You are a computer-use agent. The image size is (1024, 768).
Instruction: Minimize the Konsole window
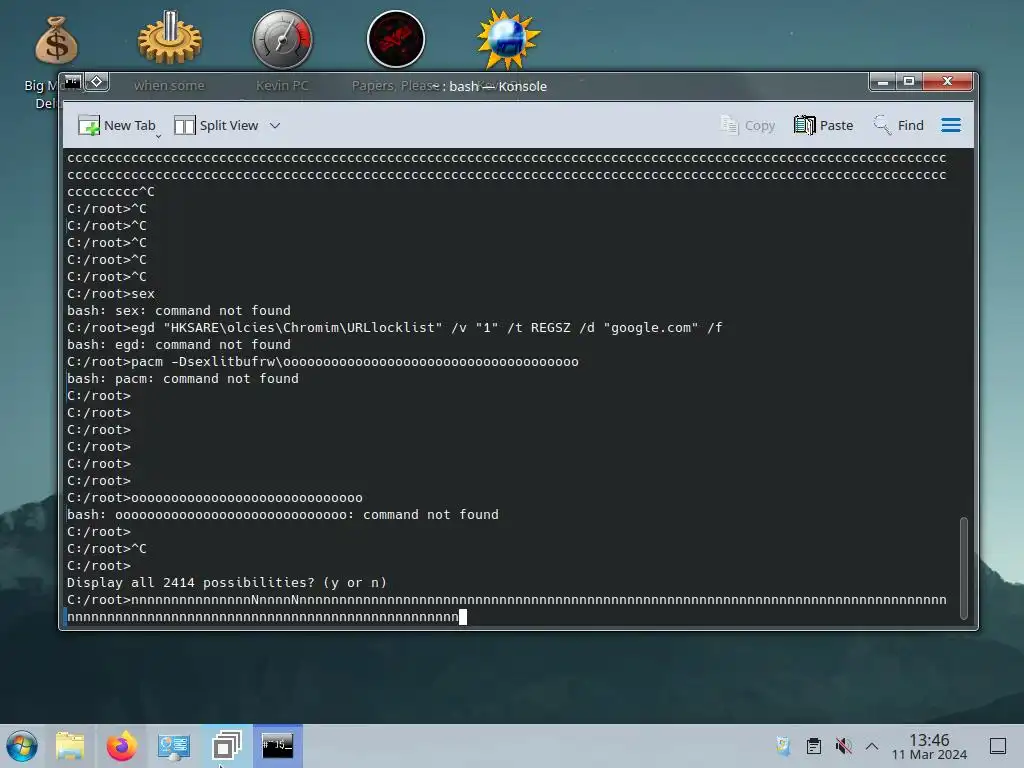pyautogui.click(x=882, y=82)
